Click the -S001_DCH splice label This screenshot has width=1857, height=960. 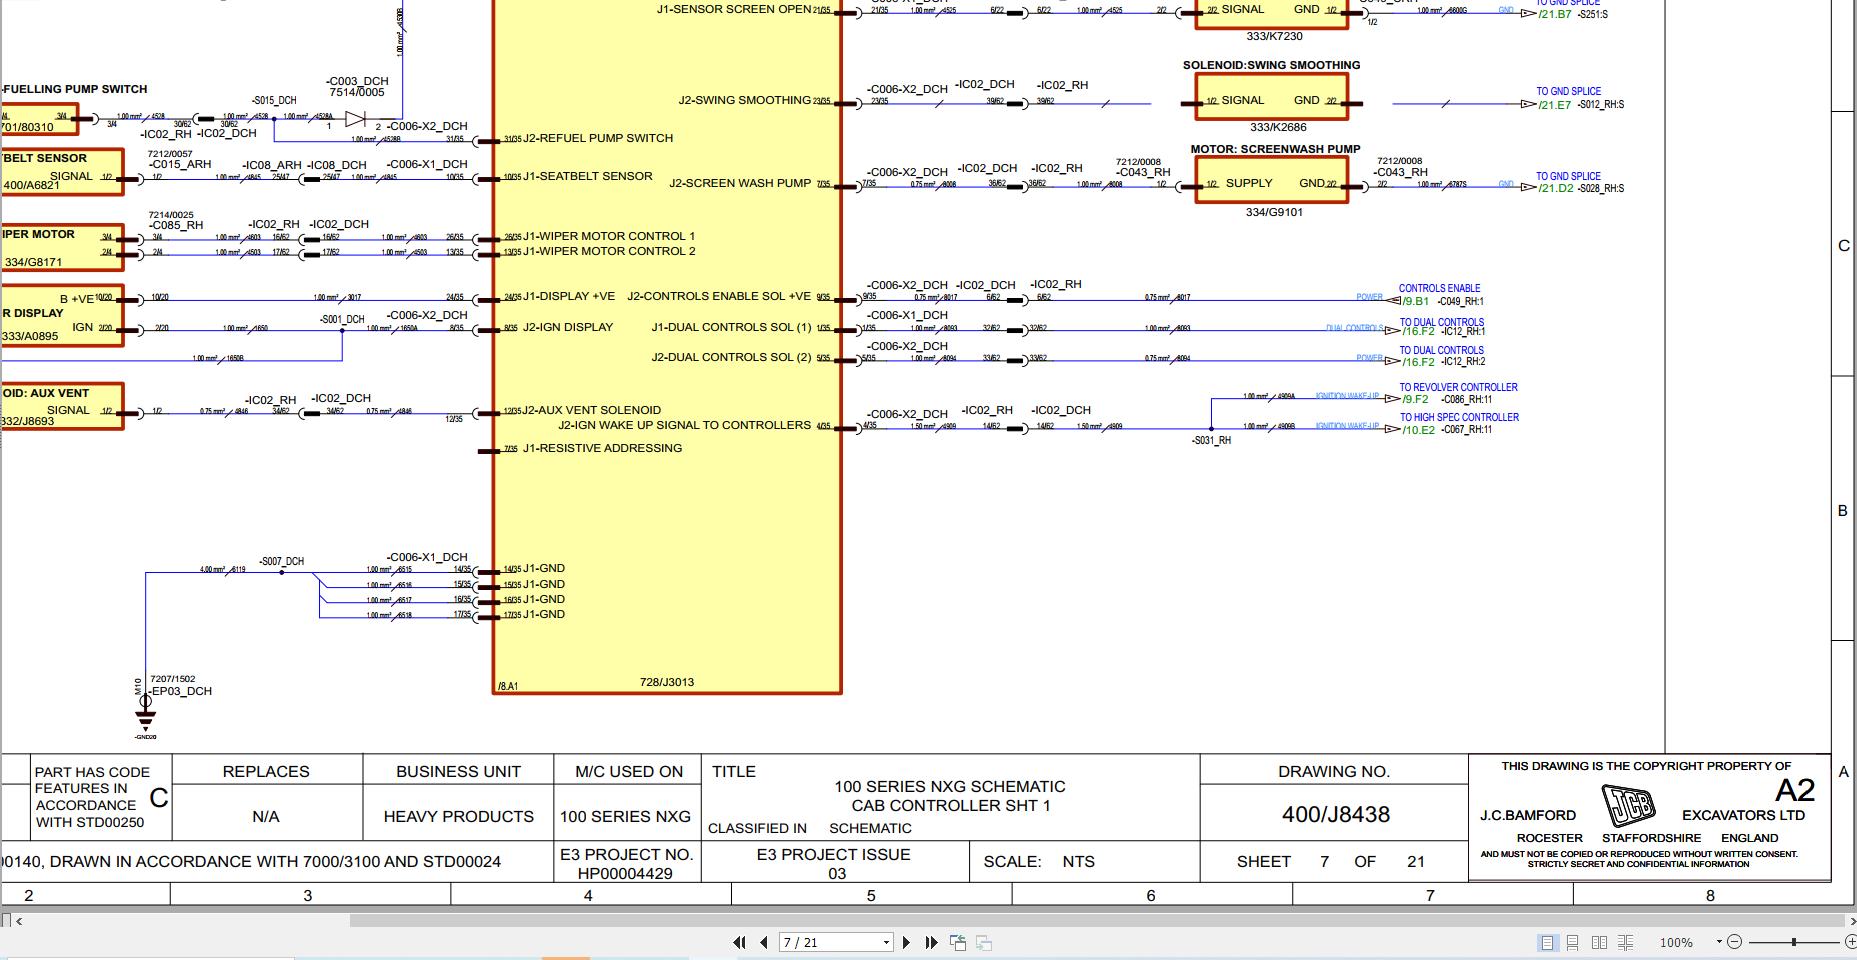342,319
